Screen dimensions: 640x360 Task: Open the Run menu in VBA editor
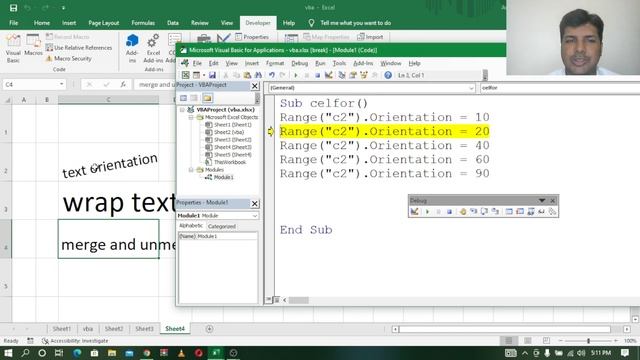tap(320, 63)
